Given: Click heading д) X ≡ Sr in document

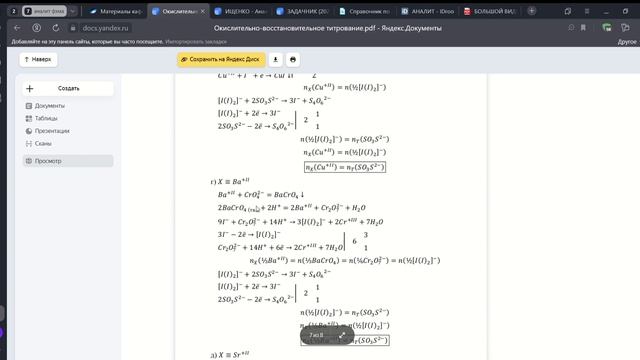Looking at the screenshot, I should click(230, 355).
